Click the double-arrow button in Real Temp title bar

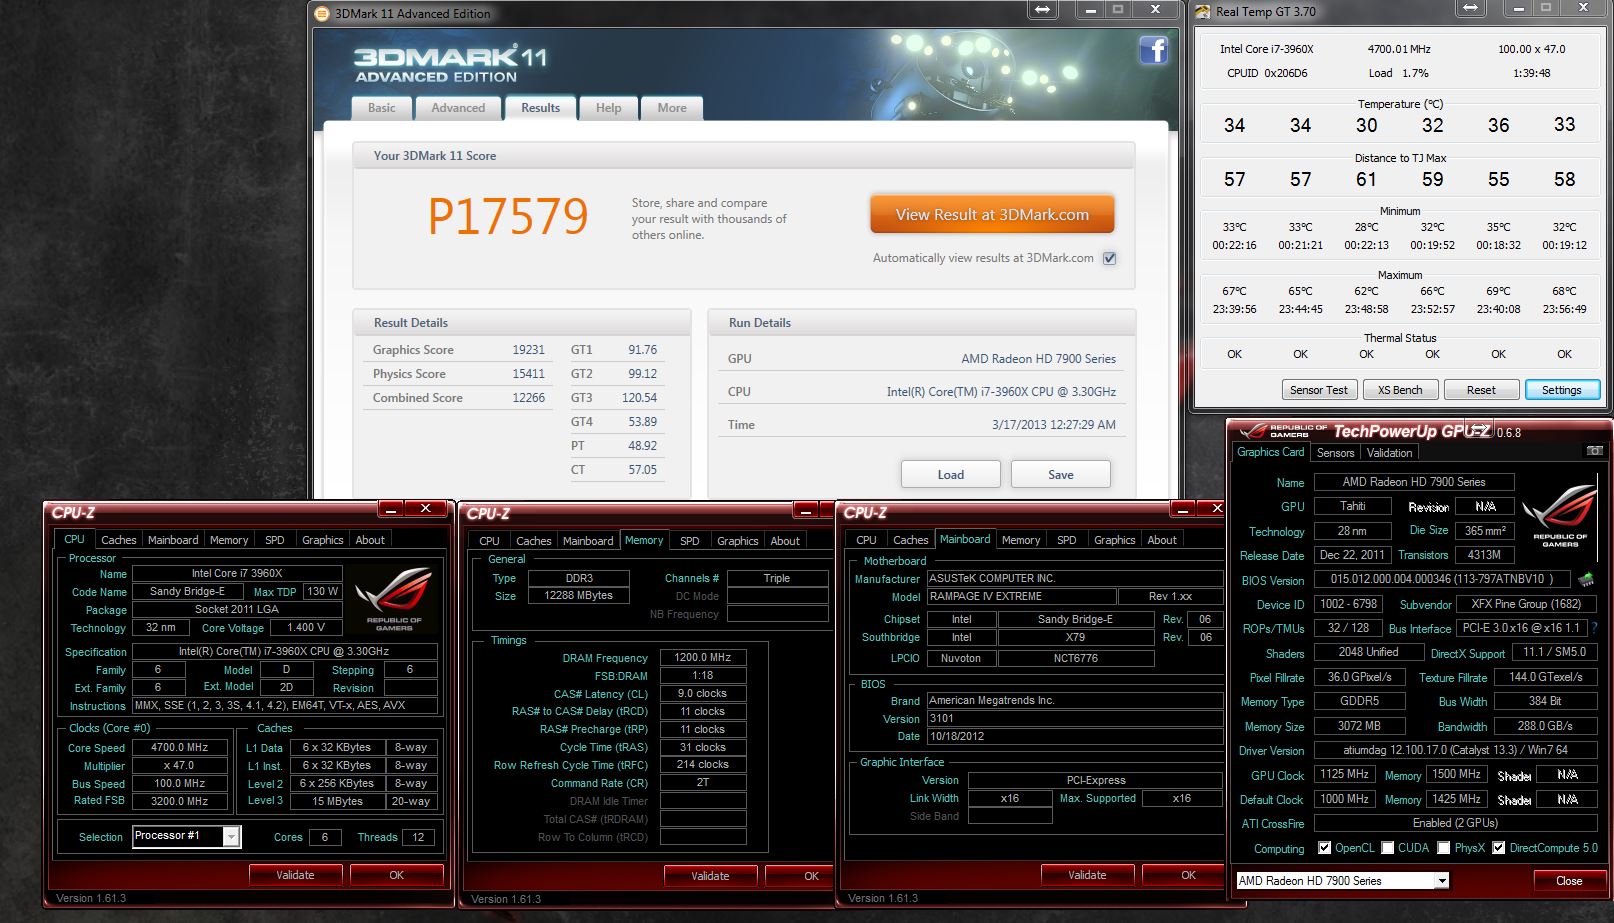click(x=1470, y=8)
